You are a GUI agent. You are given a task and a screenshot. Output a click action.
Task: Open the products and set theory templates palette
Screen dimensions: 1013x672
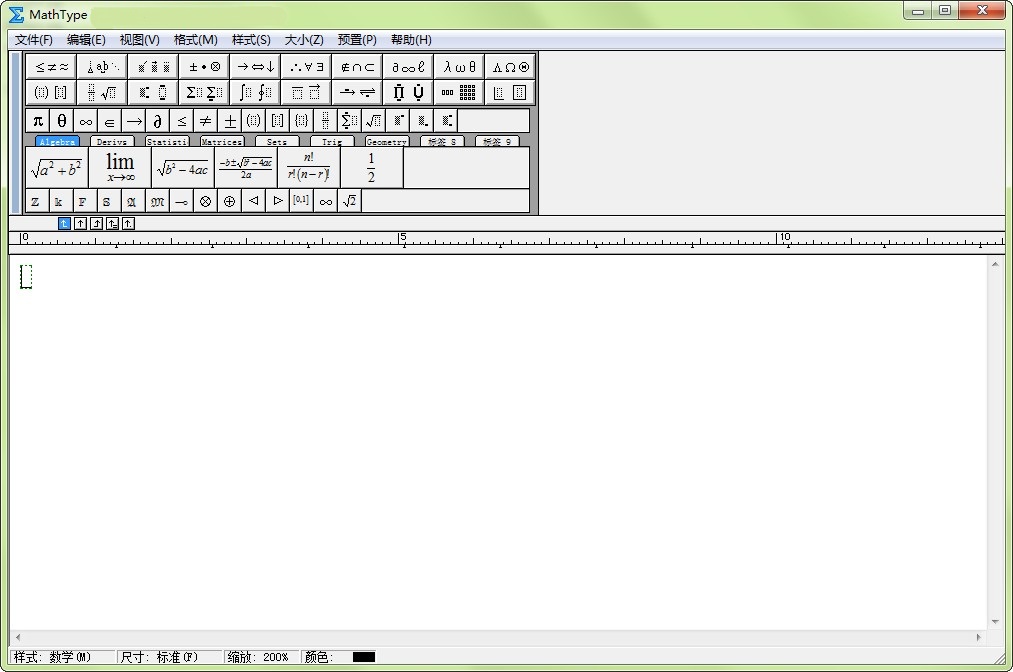point(408,92)
